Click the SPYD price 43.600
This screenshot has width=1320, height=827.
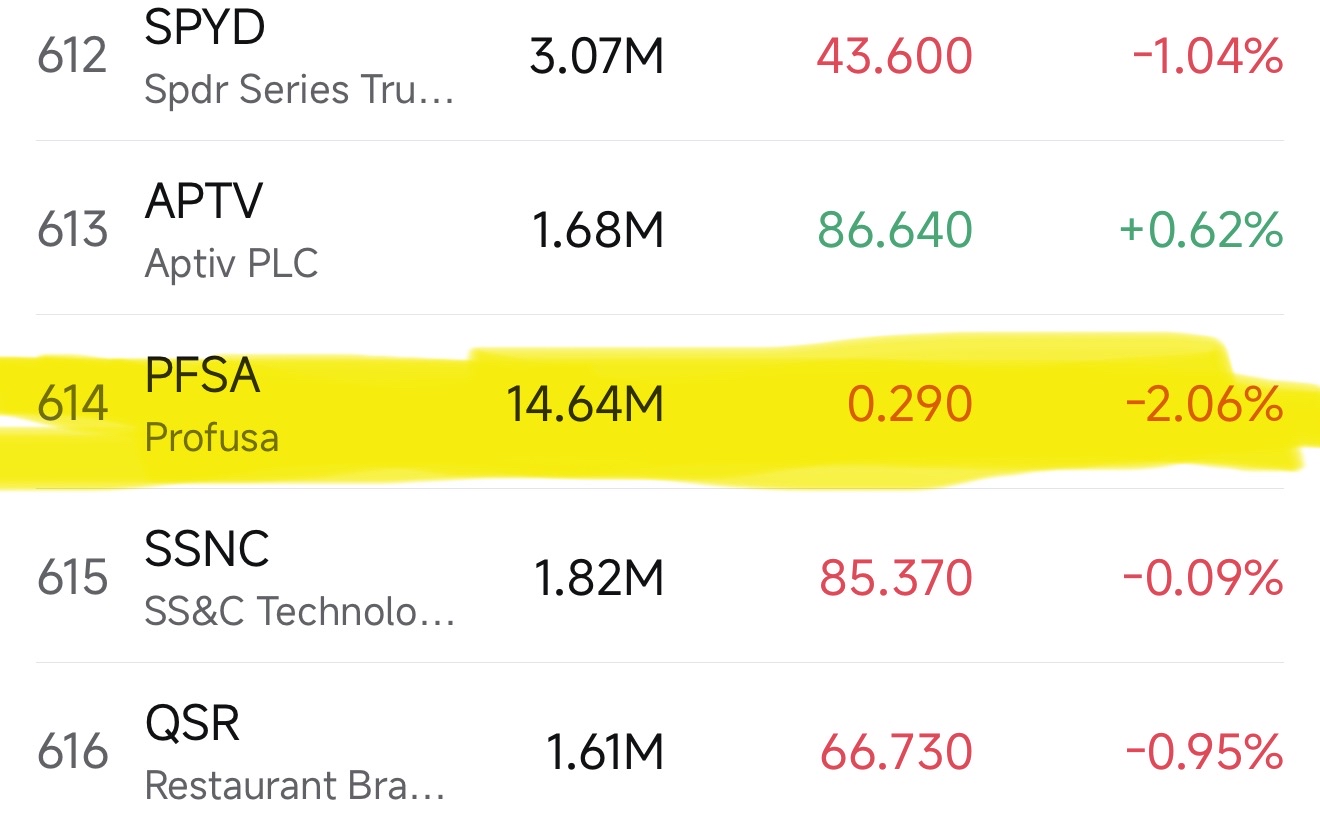(x=894, y=57)
